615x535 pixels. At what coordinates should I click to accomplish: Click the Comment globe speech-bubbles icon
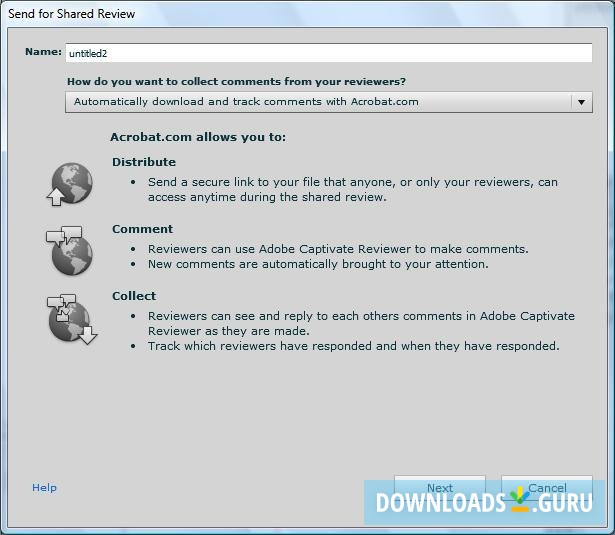(x=69, y=250)
